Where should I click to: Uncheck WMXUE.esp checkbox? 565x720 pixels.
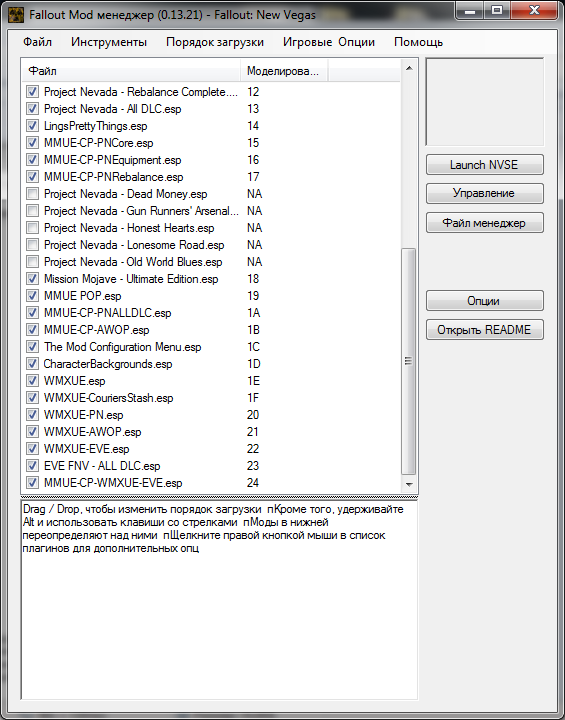pyautogui.click(x=32, y=381)
